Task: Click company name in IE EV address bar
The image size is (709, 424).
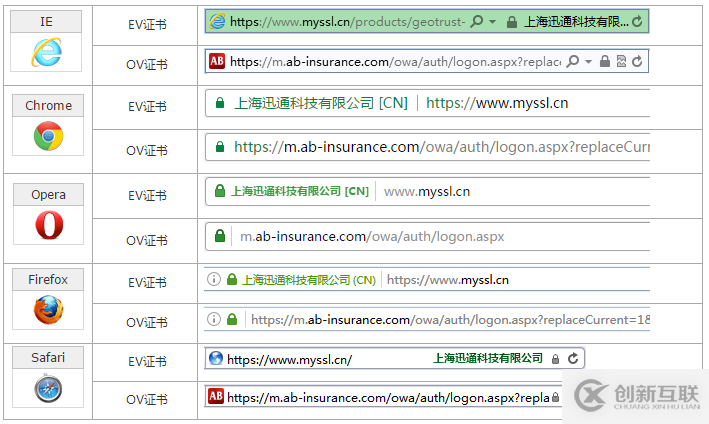Action: [x=576, y=22]
